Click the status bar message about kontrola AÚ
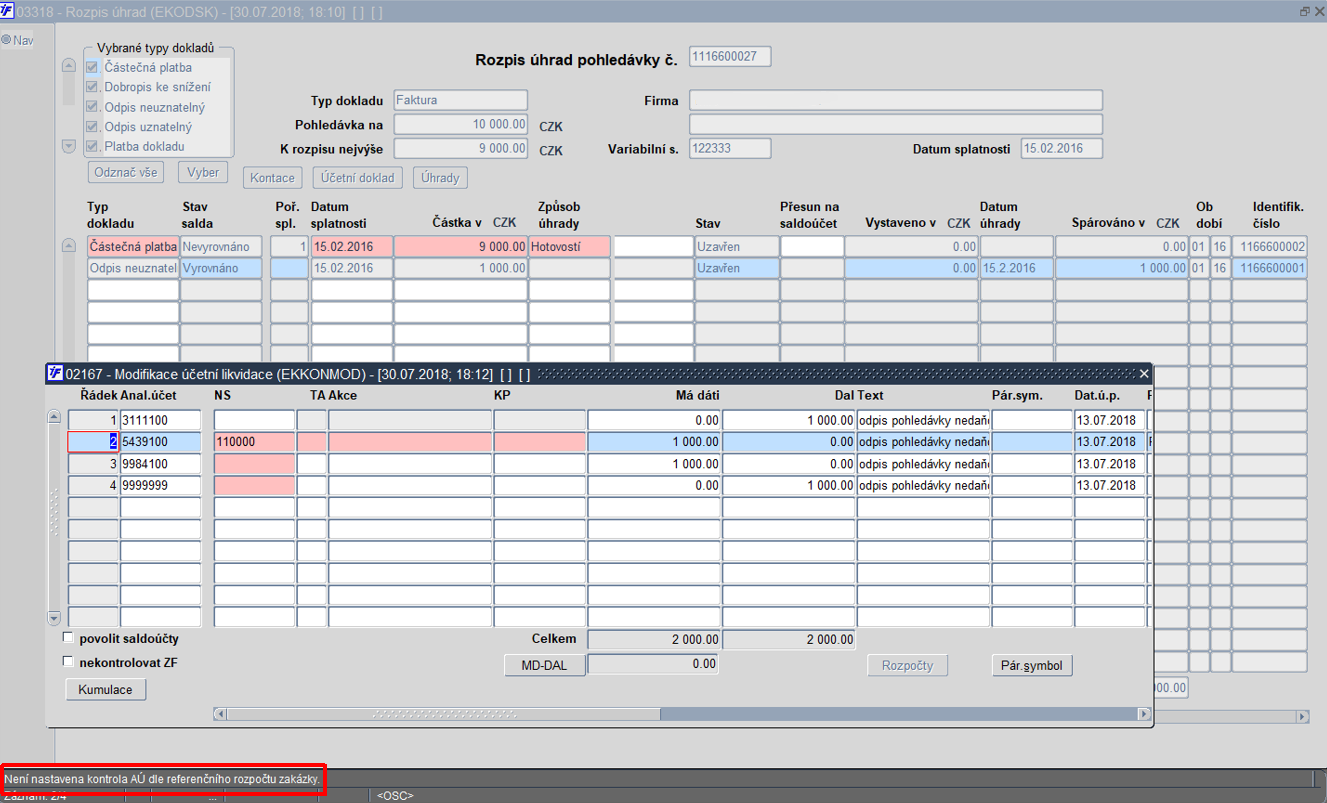Image resolution: width=1327 pixels, height=803 pixels. (162, 778)
